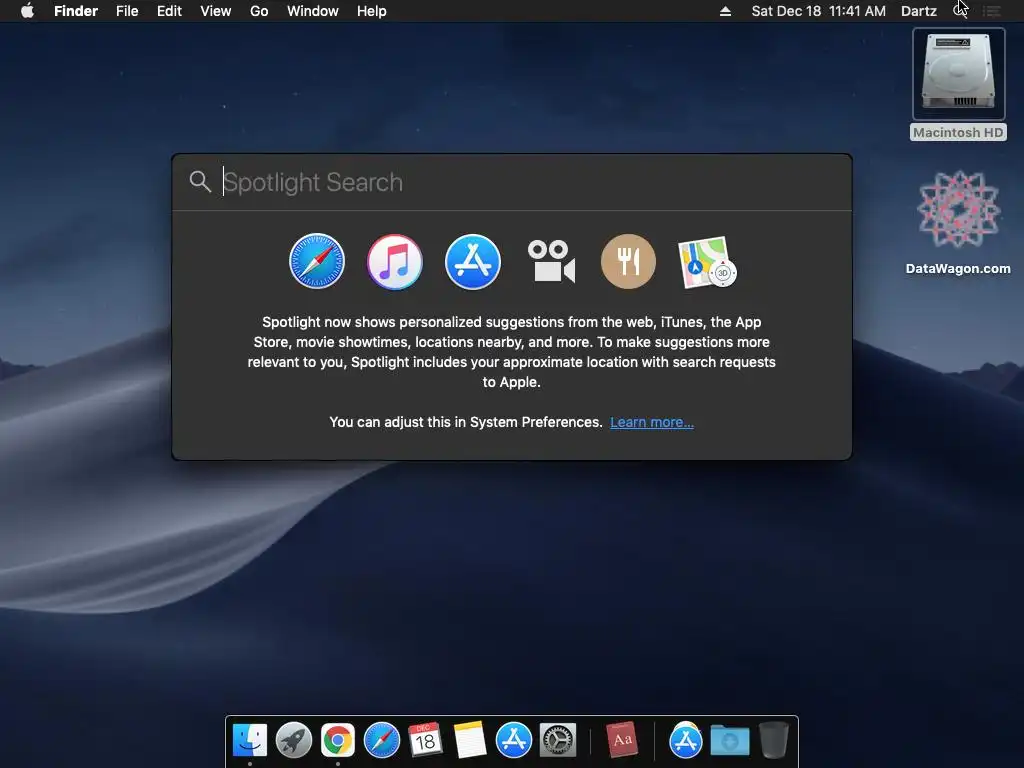Click the App Store icon in Spotlight panel
Image resolution: width=1024 pixels, height=768 pixels.
pyautogui.click(x=473, y=261)
